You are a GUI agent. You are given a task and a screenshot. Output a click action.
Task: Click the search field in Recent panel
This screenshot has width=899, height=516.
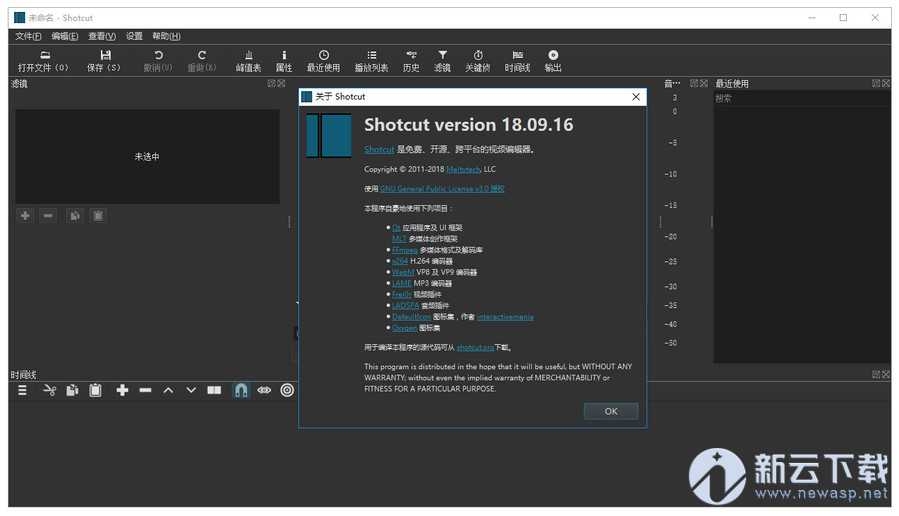(802, 99)
